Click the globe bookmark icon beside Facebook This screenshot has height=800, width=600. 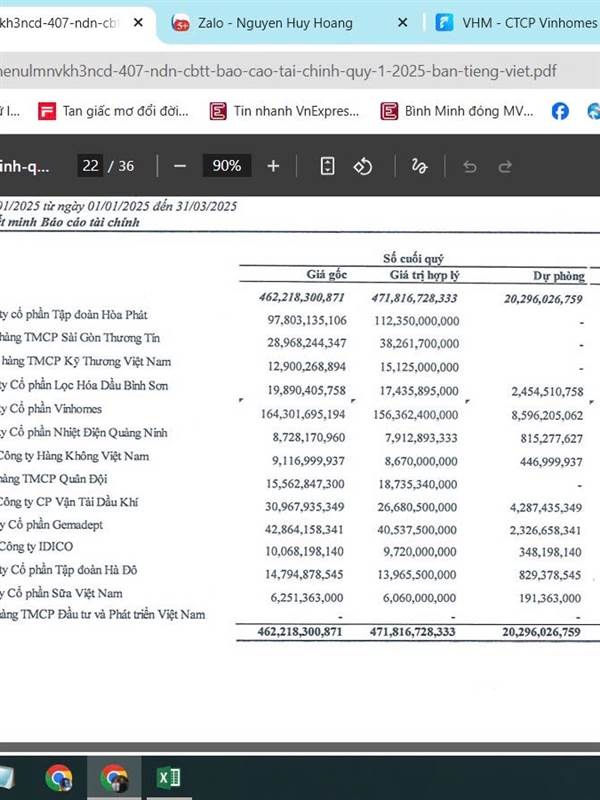pos(594,111)
